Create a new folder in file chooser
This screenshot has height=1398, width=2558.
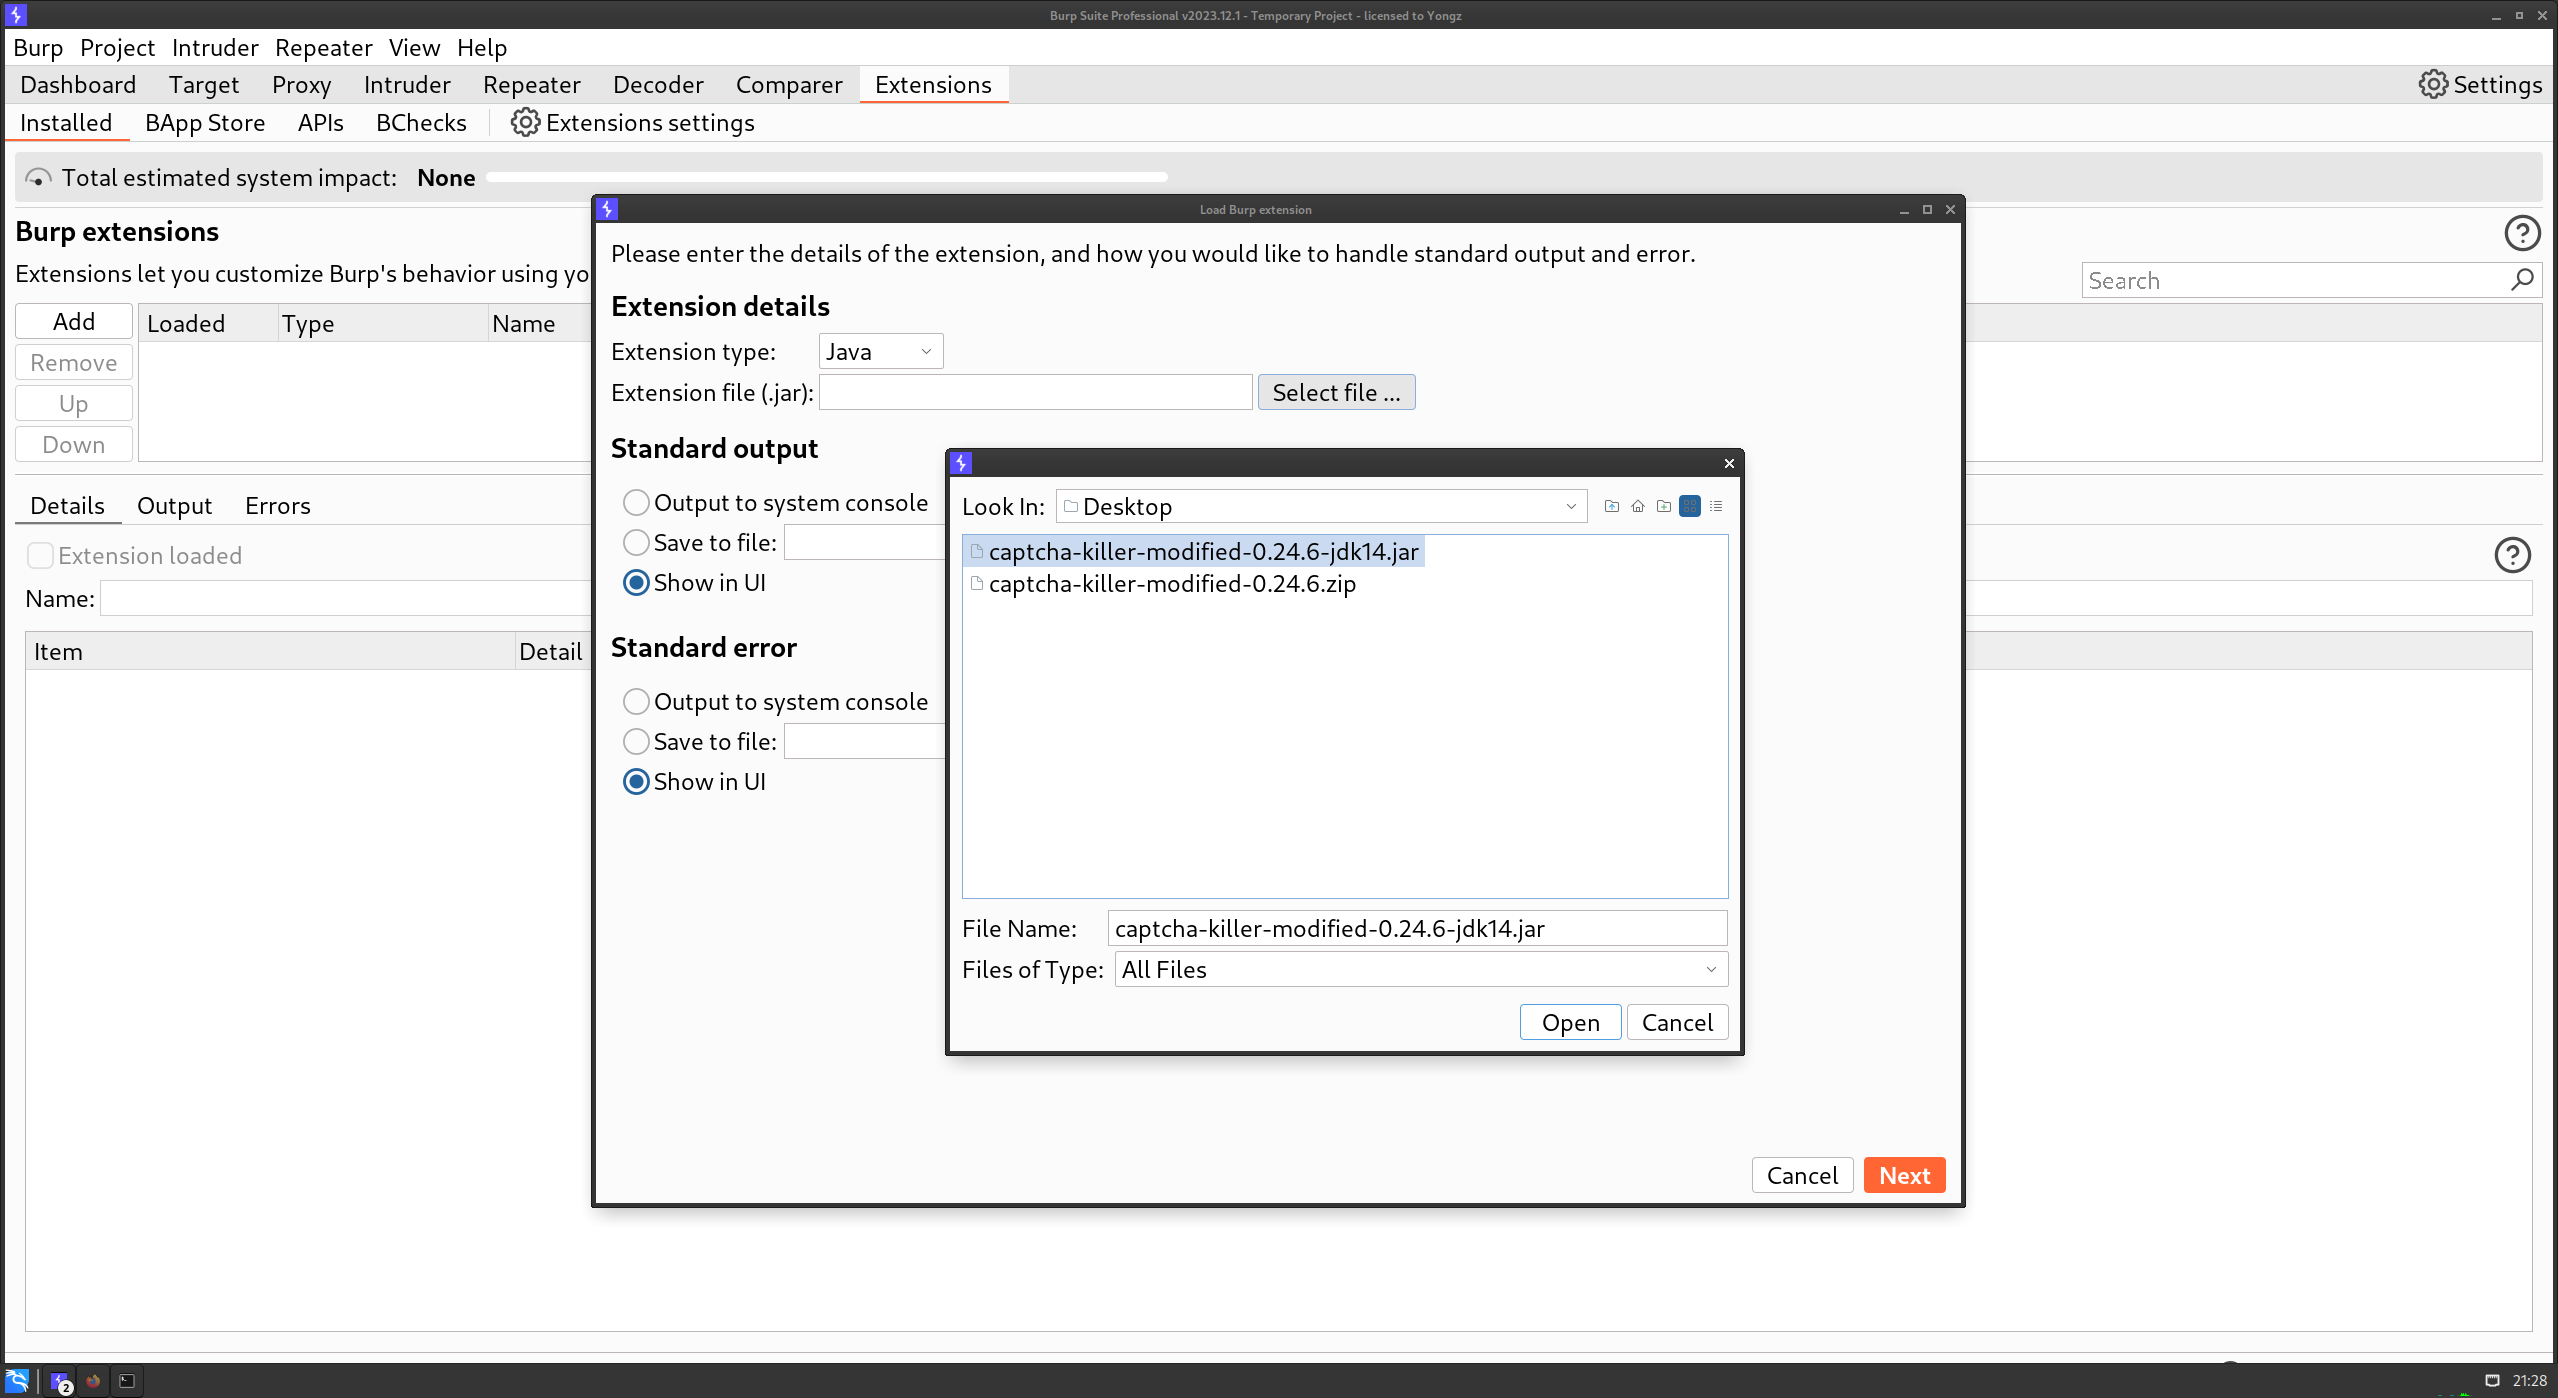[x=1664, y=506]
